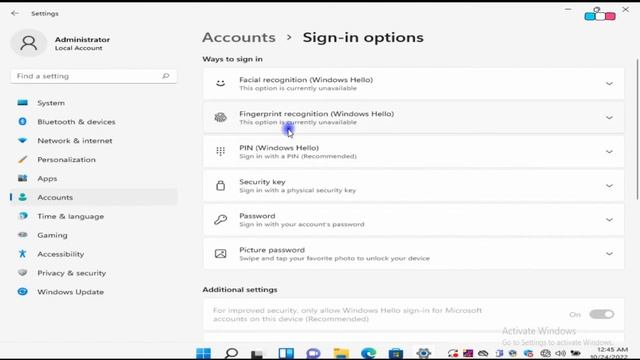
Task: Go back with the Settings back arrow
Action: tap(15, 13)
